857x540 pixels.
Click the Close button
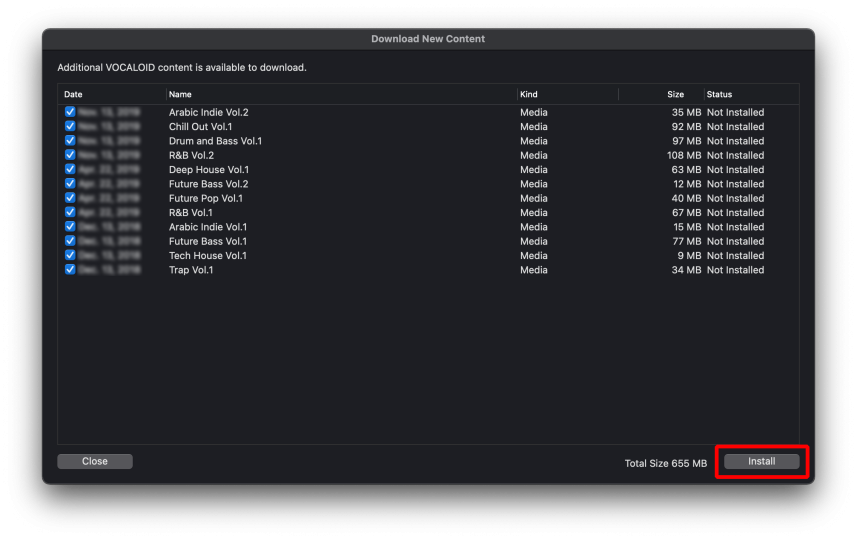tap(95, 462)
